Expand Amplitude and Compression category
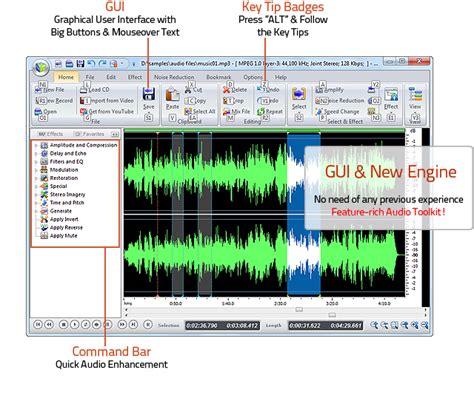 coord(36,145)
